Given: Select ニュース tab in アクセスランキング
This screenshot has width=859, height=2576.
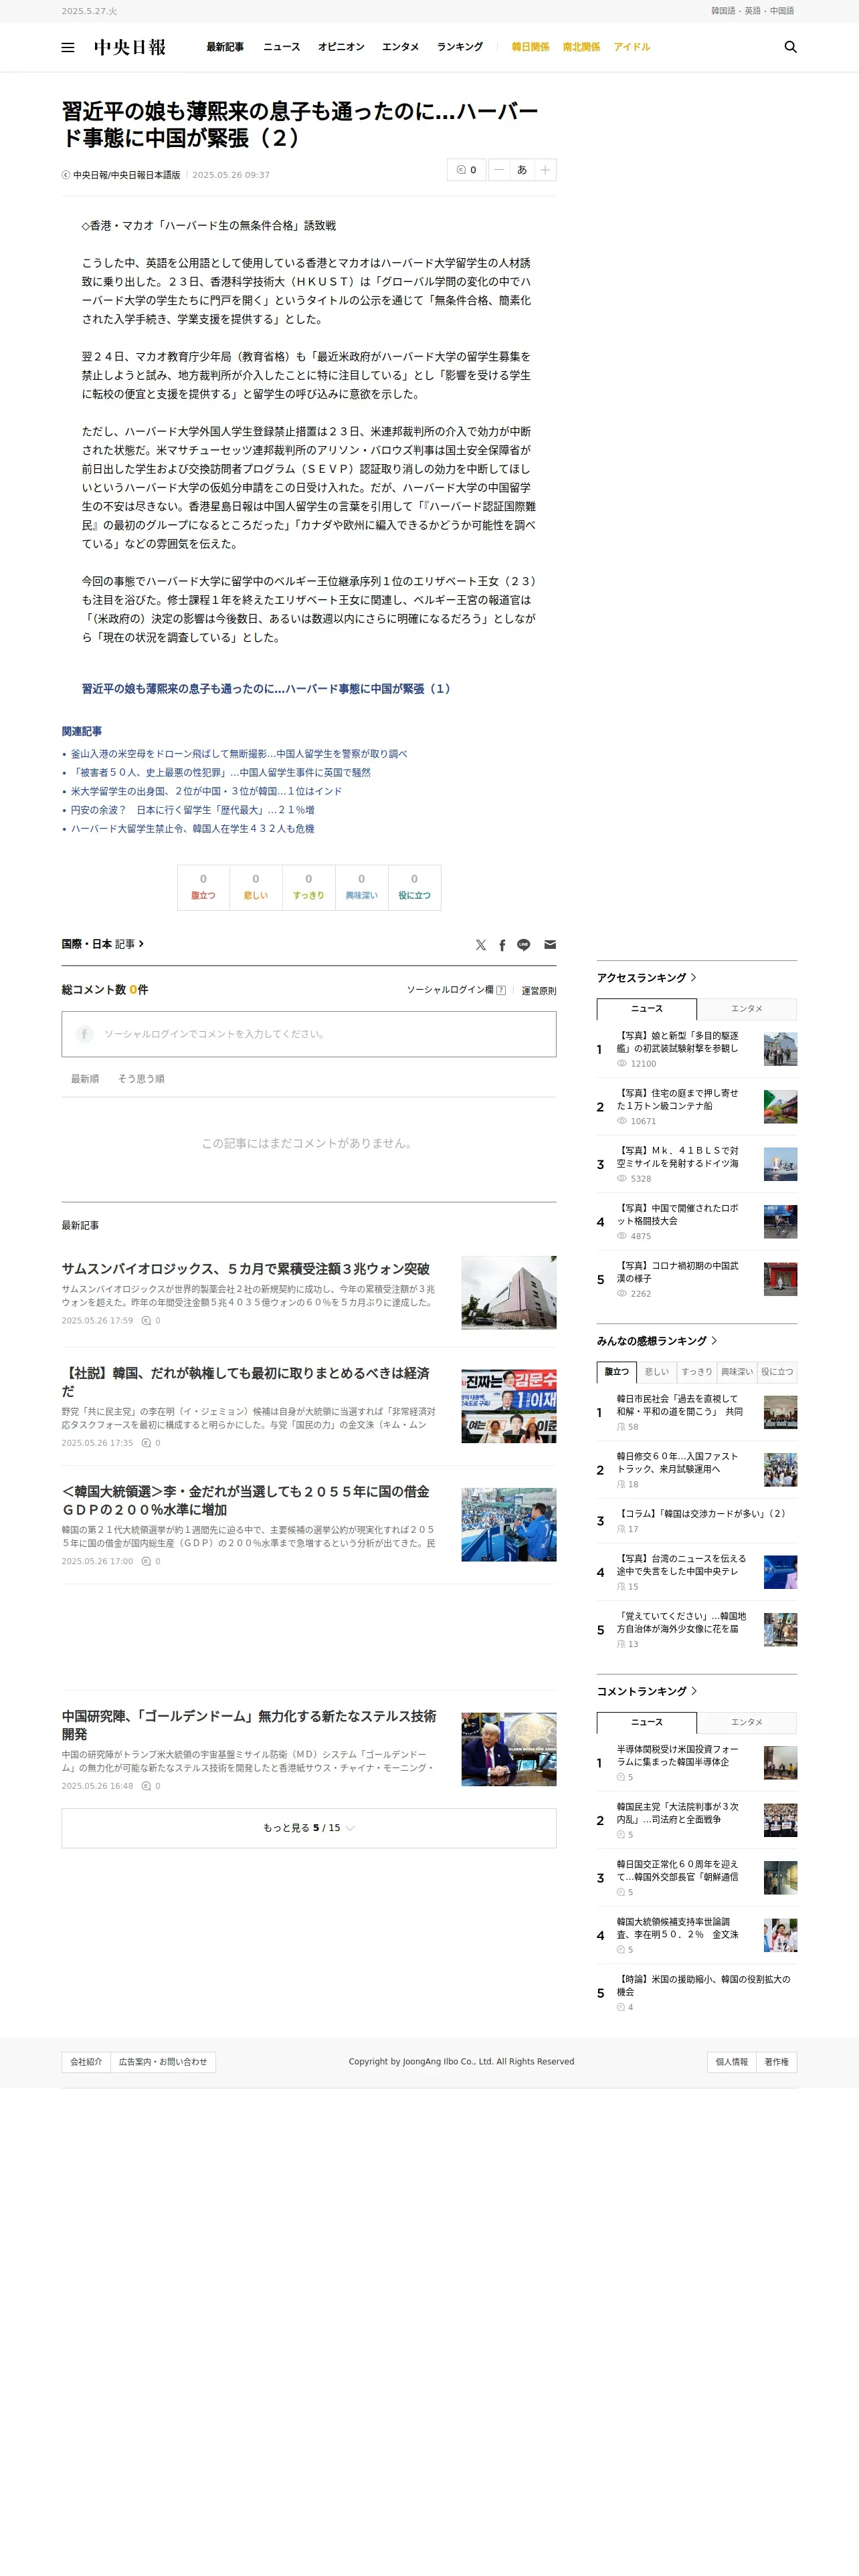Looking at the screenshot, I should click(647, 1009).
